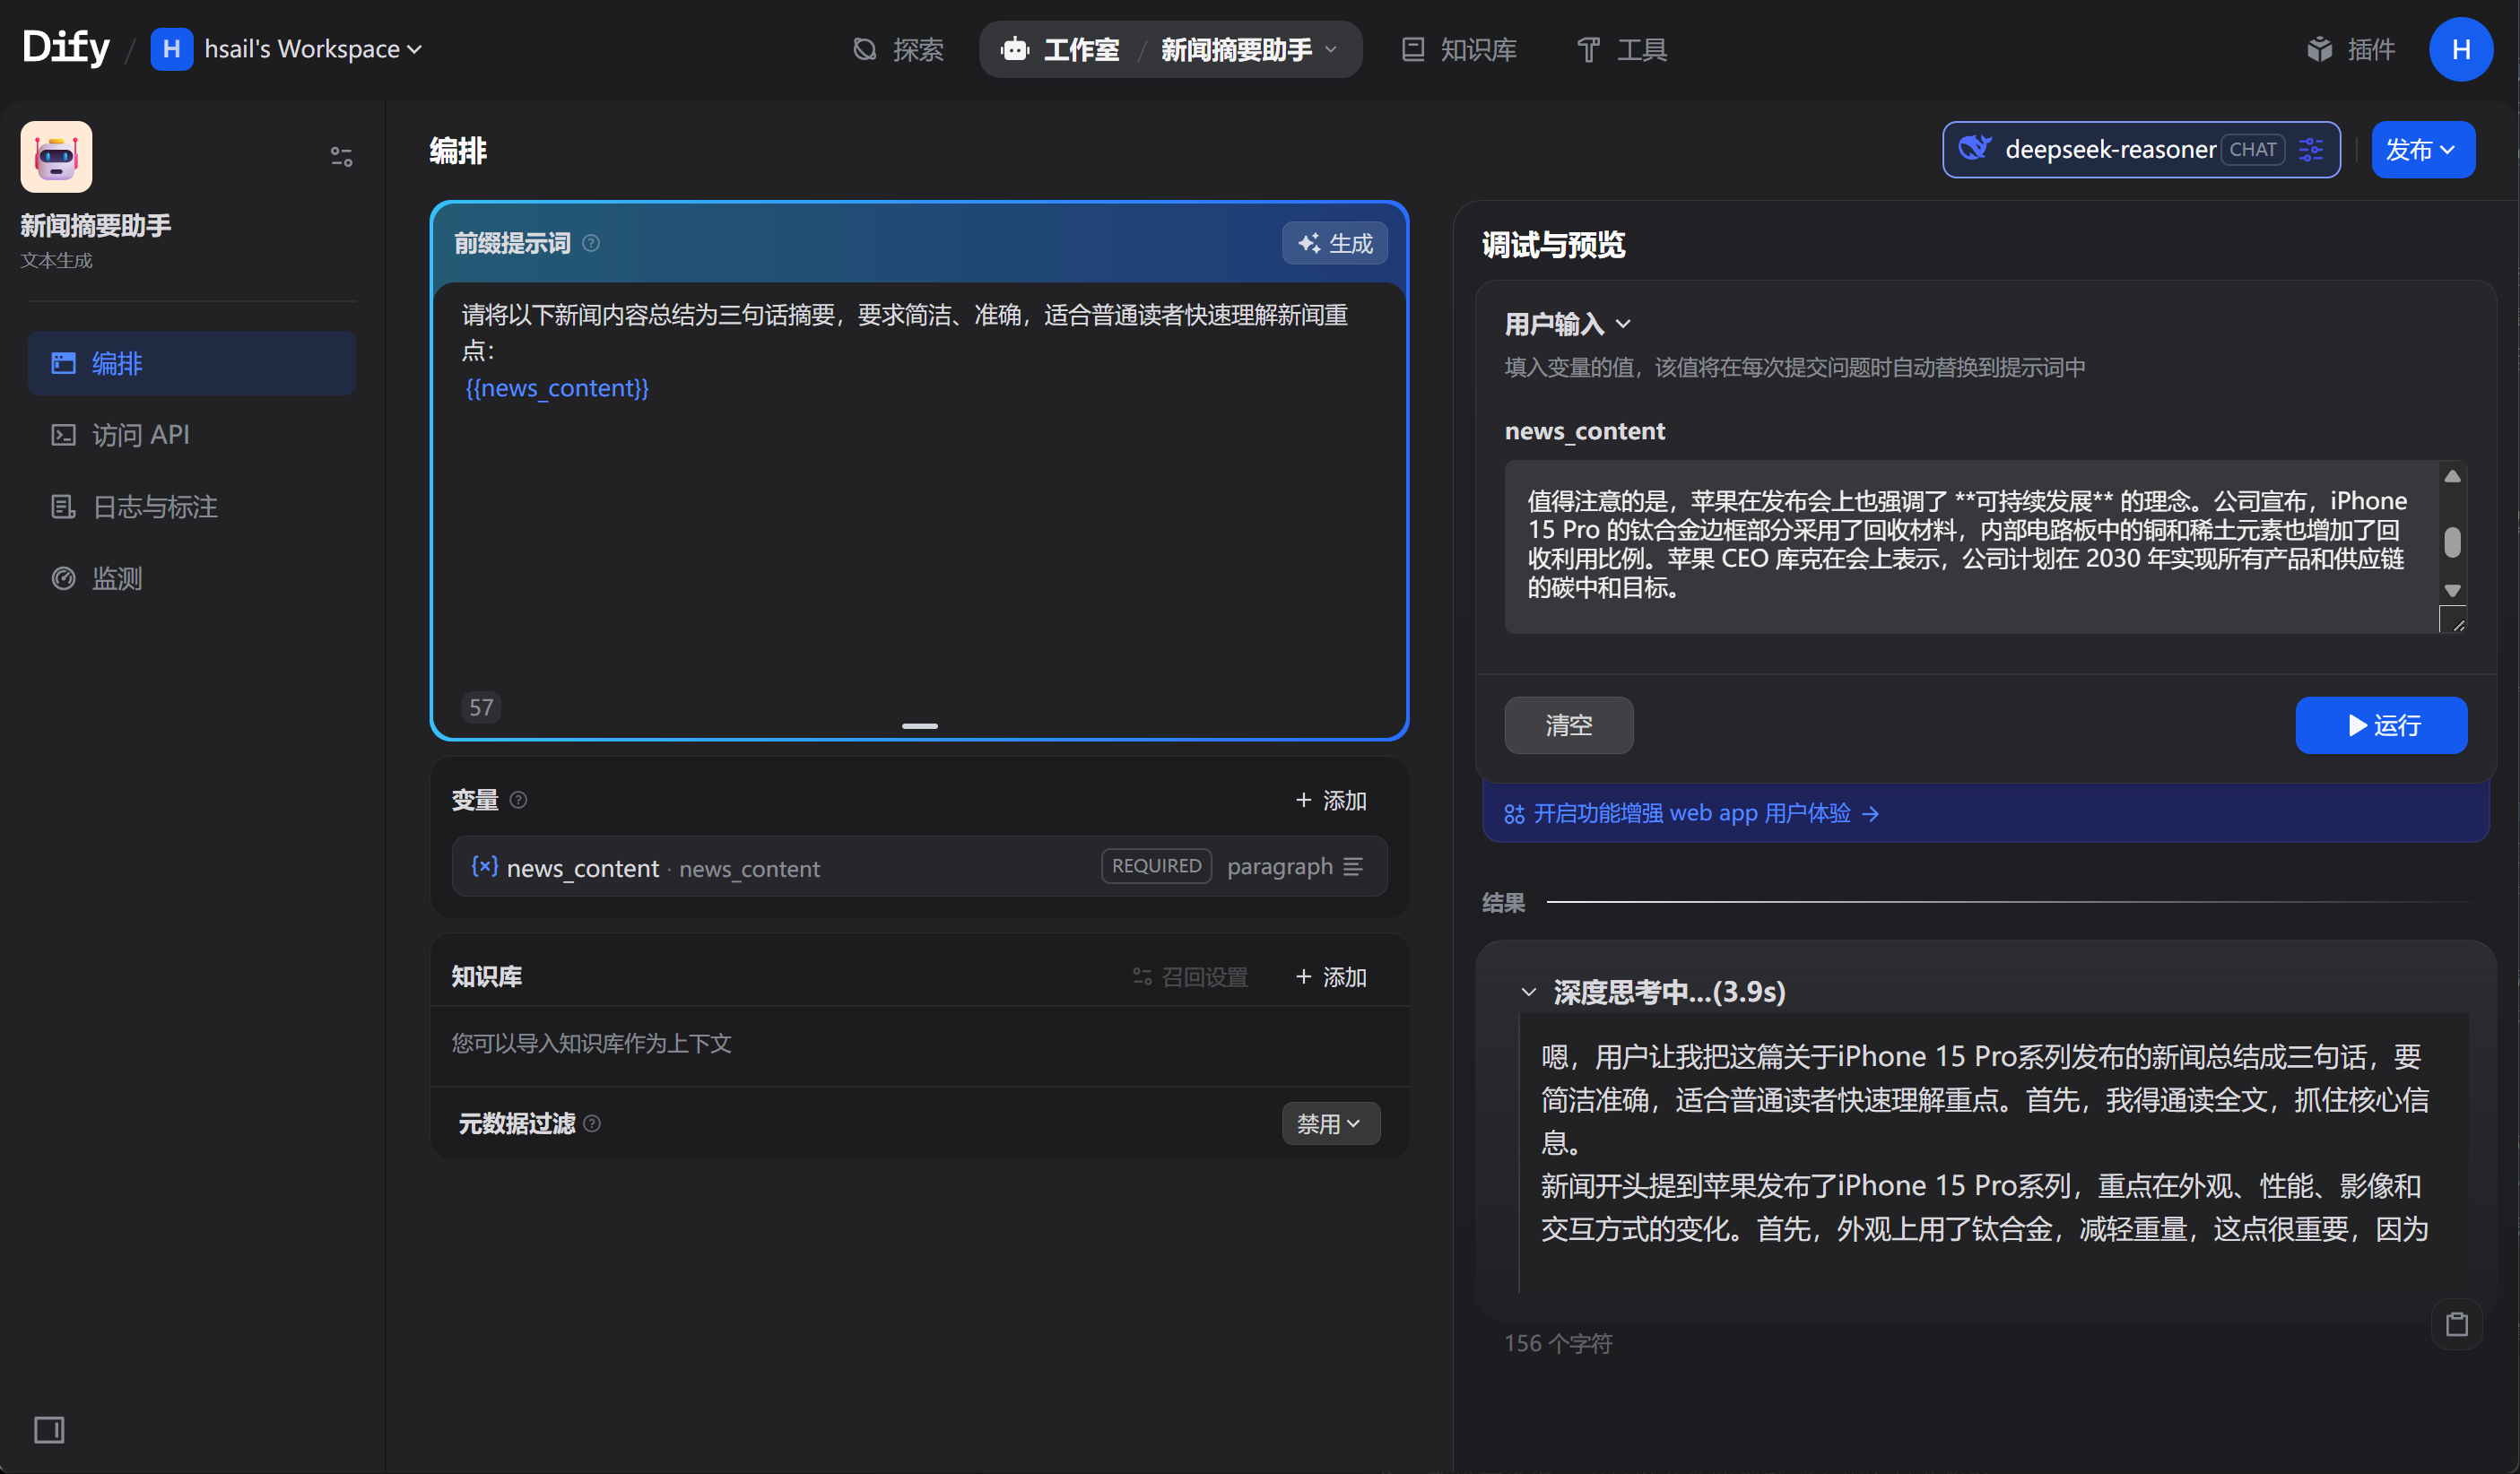This screenshot has width=2520, height=1474.
Task: Click the {{news_content}} variable in the prompt
Action: tap(557, 388)
